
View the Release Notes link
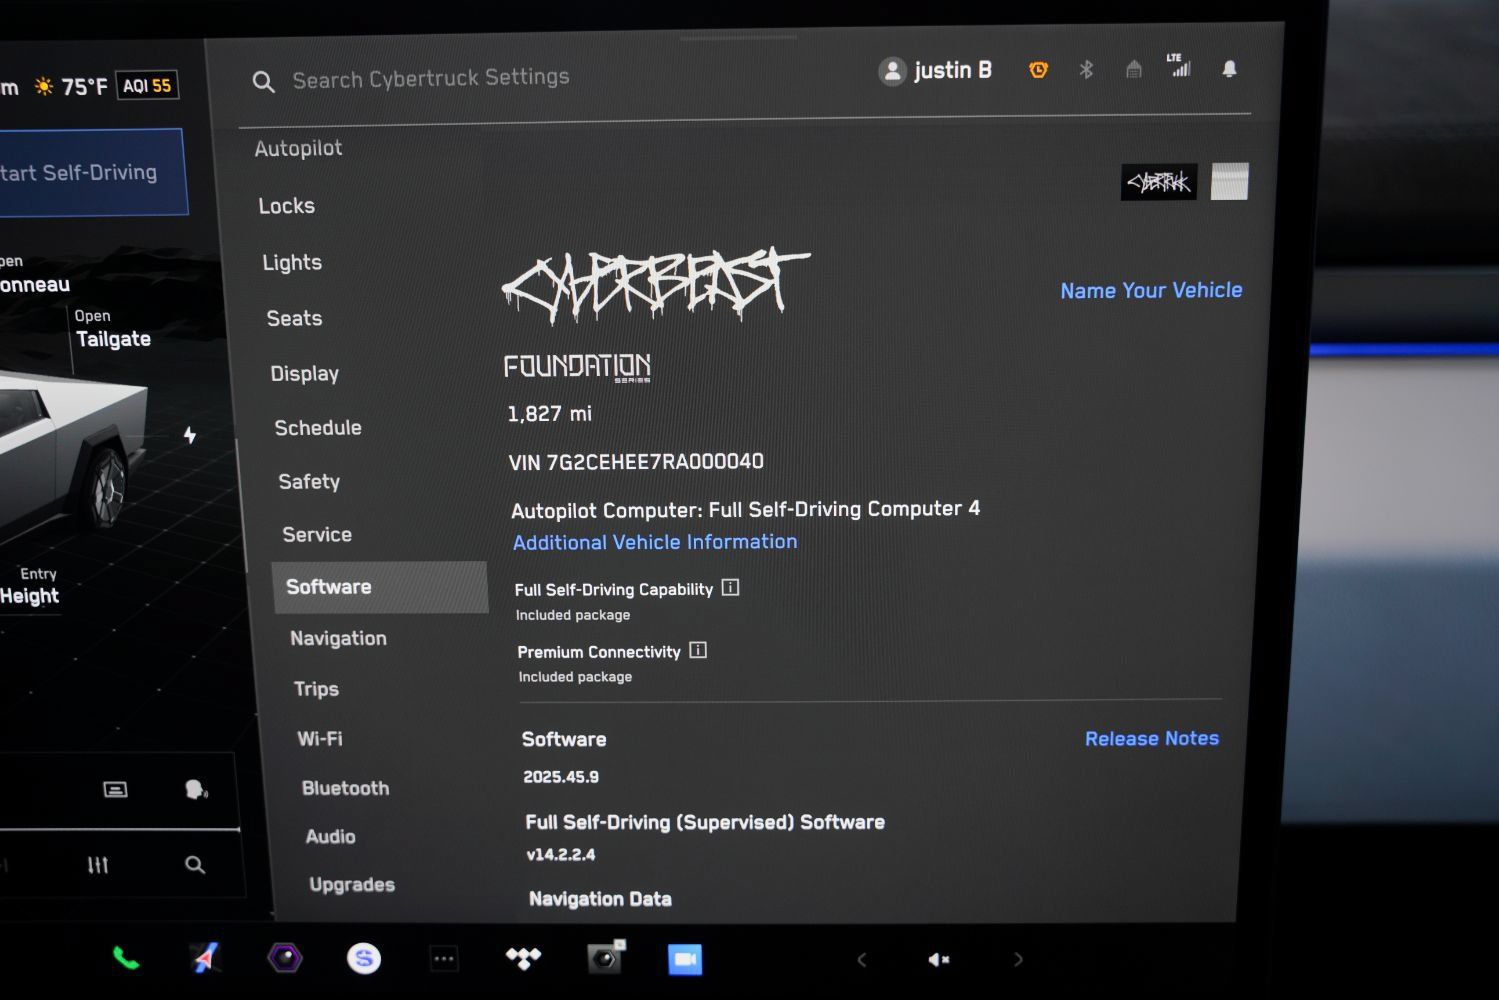point(1152,738)
